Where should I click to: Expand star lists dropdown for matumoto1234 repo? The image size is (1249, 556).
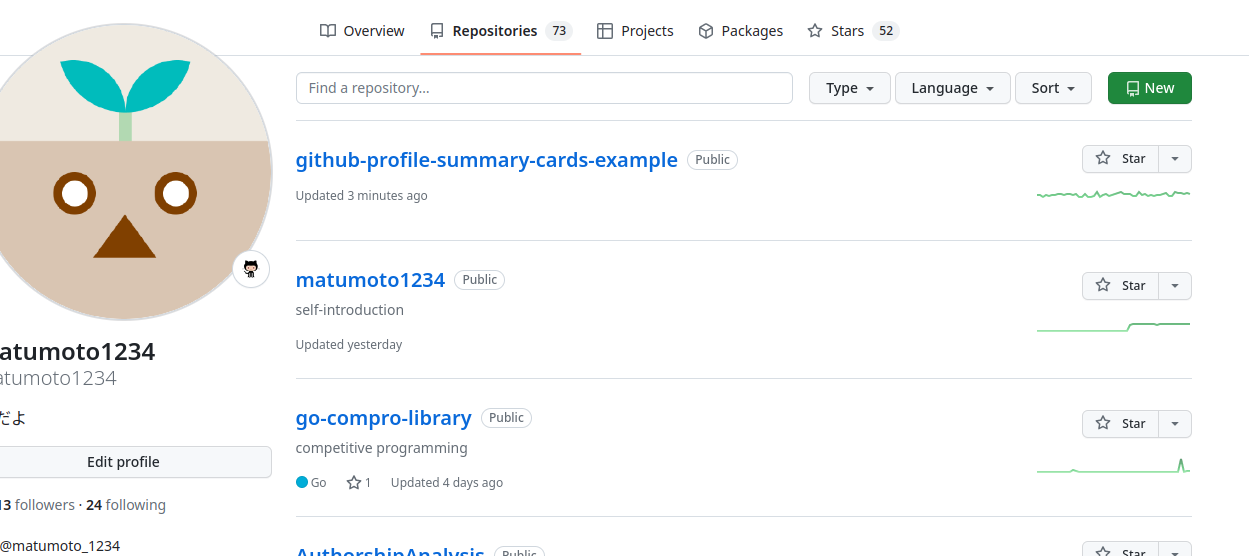(1175, 286)
